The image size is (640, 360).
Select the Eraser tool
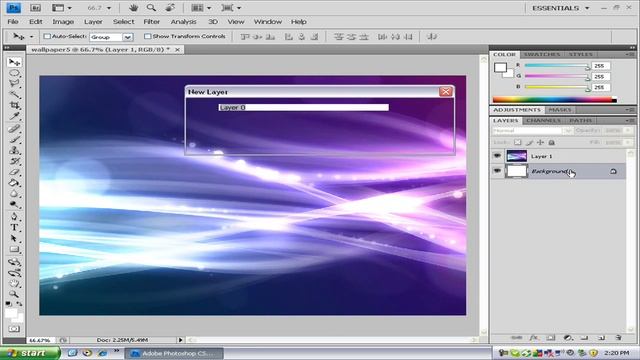click(14, 172)
